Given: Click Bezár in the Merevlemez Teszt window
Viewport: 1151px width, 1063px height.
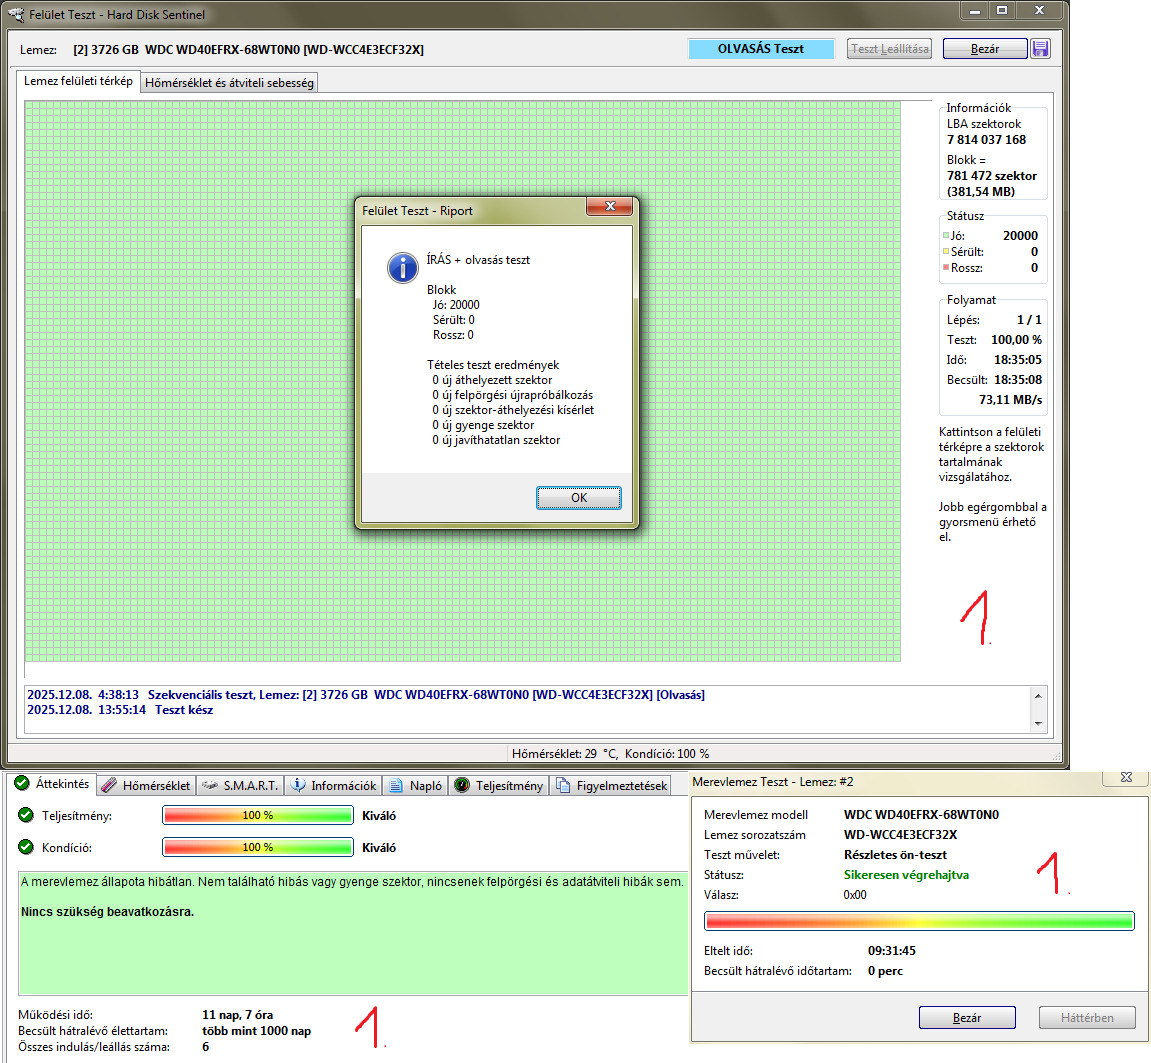Looking at the screenshot, I should pyautogui.click(x=967, y=1017).
